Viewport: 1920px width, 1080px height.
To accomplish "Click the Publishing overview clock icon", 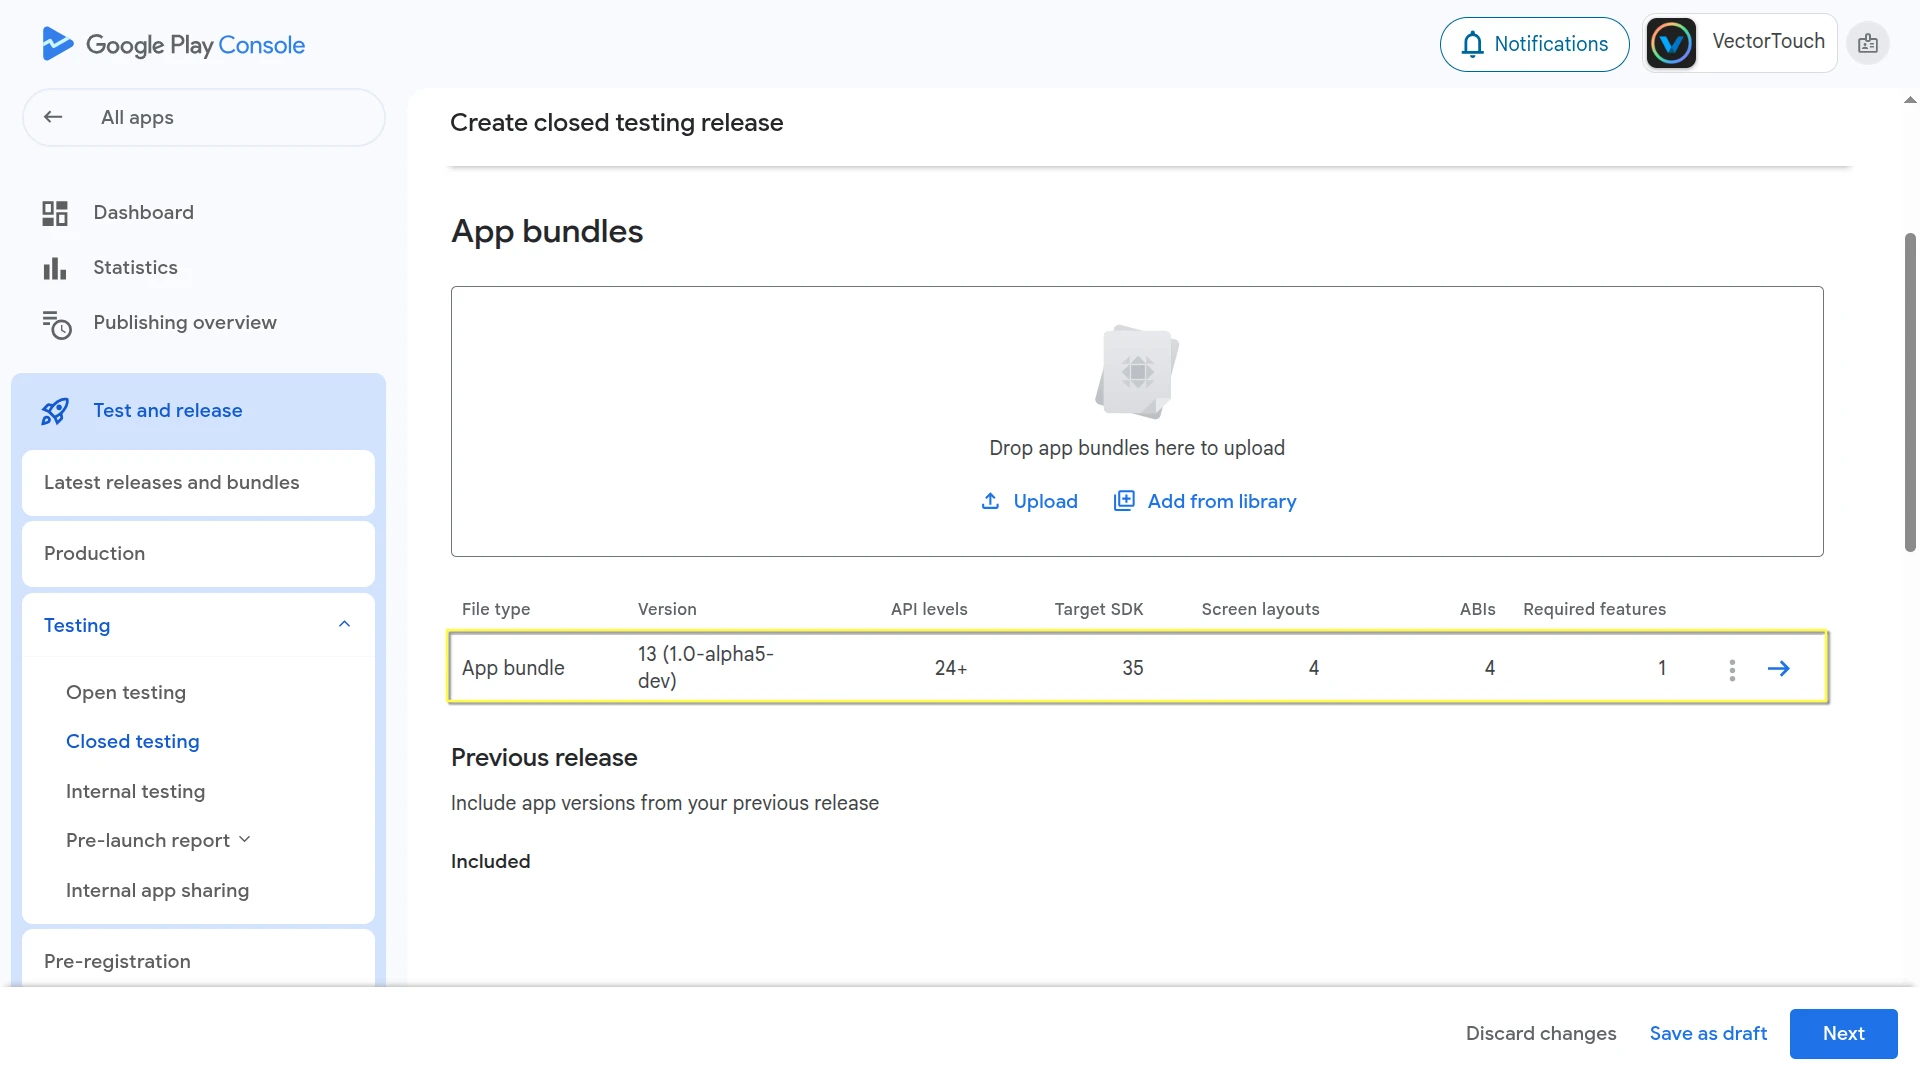I will coord(57,324).
